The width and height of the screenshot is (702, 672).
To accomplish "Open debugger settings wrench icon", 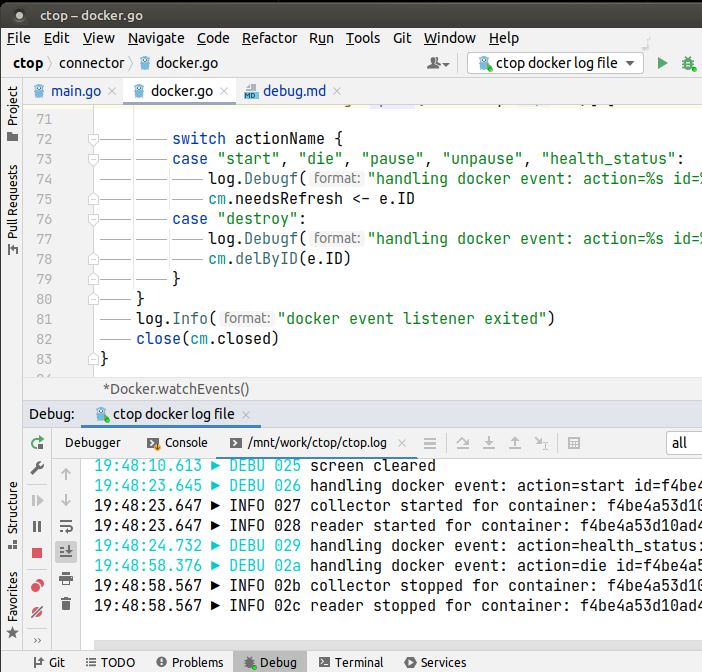I will click(x=37, y=468).
